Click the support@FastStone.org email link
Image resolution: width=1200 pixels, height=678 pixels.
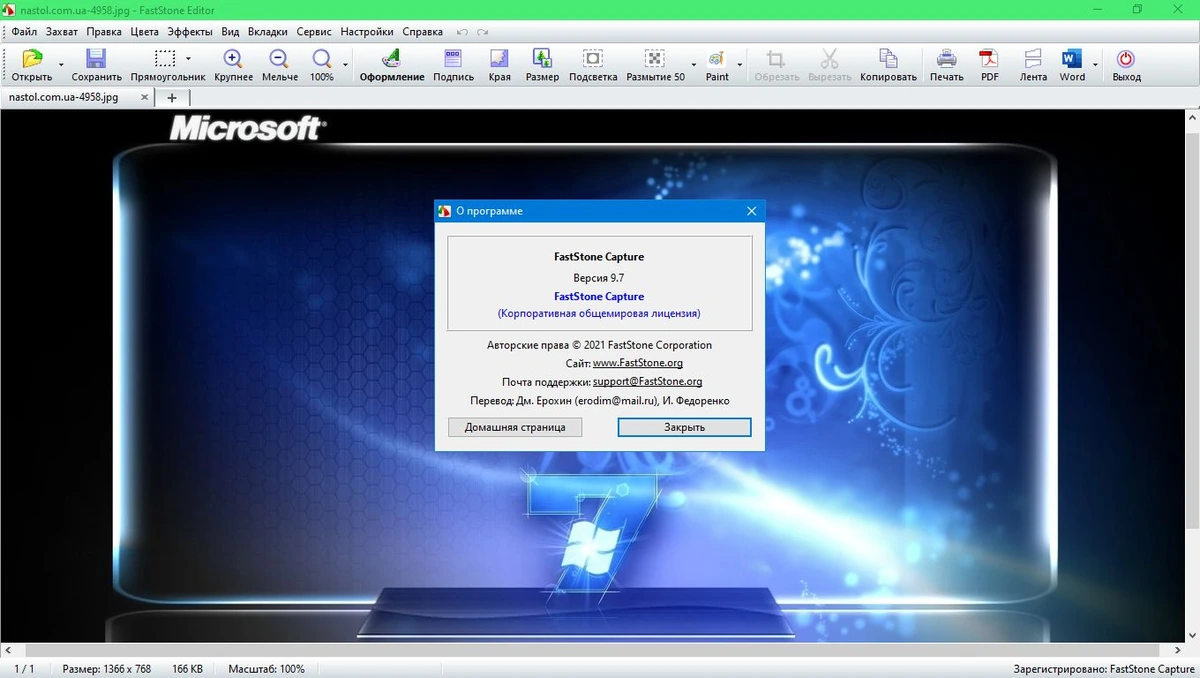click(x=647, y=382)
